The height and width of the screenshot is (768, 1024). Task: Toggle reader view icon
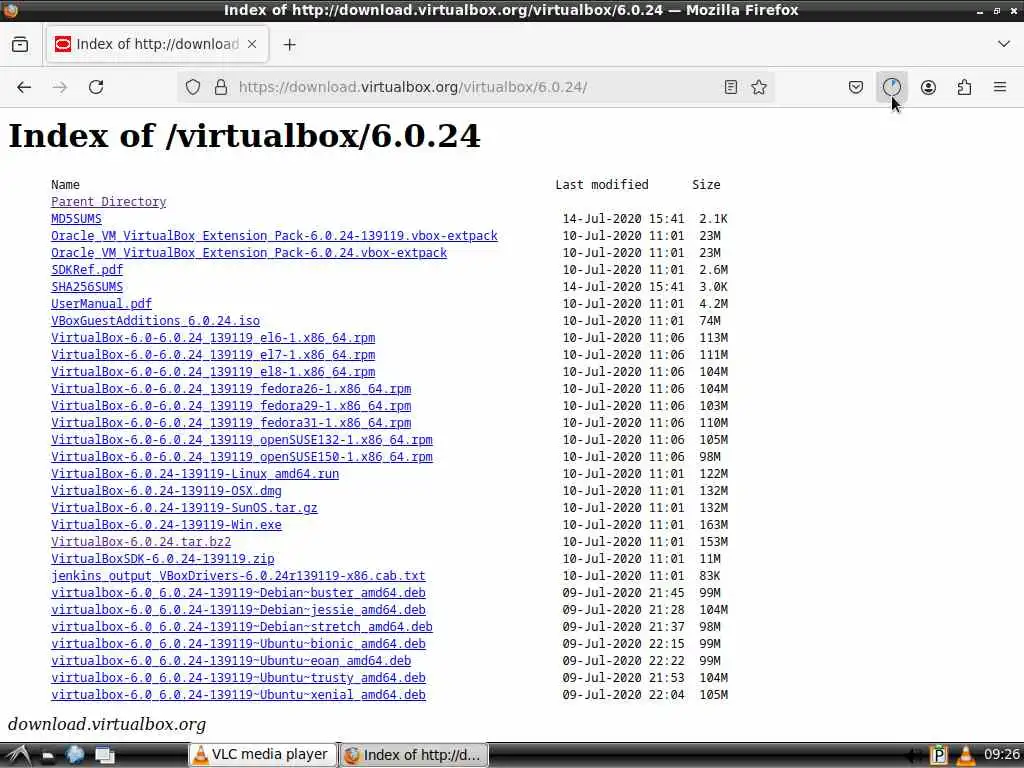(x=731, y=87)
